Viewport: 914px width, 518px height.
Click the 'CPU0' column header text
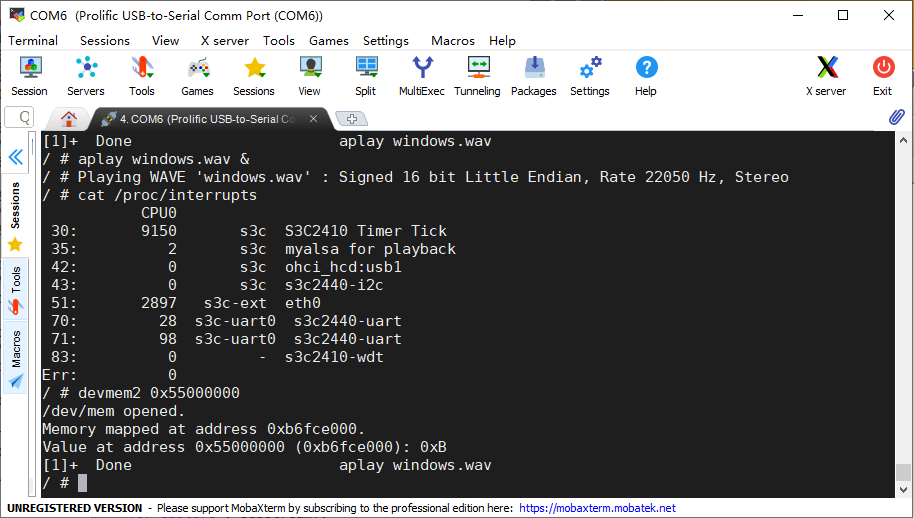pos(159,213)
